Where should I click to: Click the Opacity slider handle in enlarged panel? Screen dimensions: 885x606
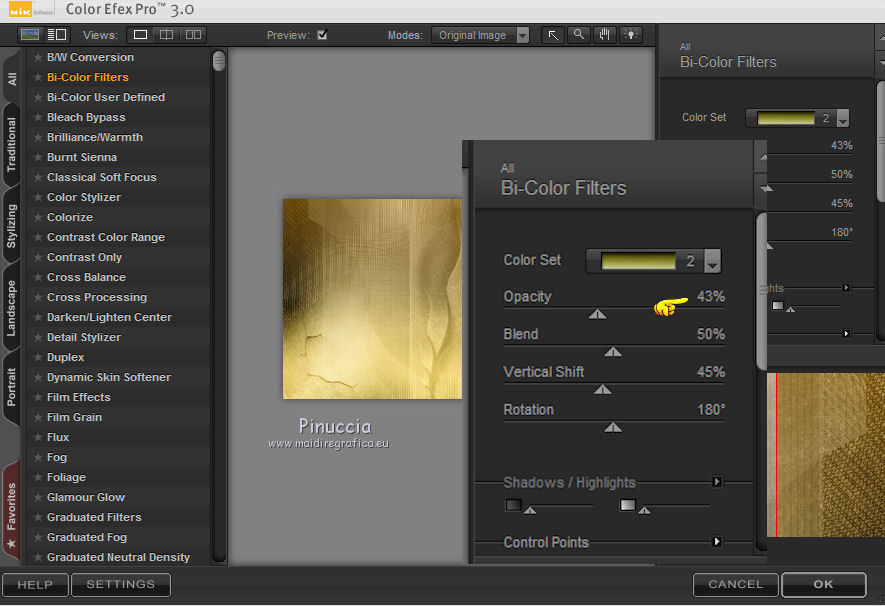click(598, 314)
